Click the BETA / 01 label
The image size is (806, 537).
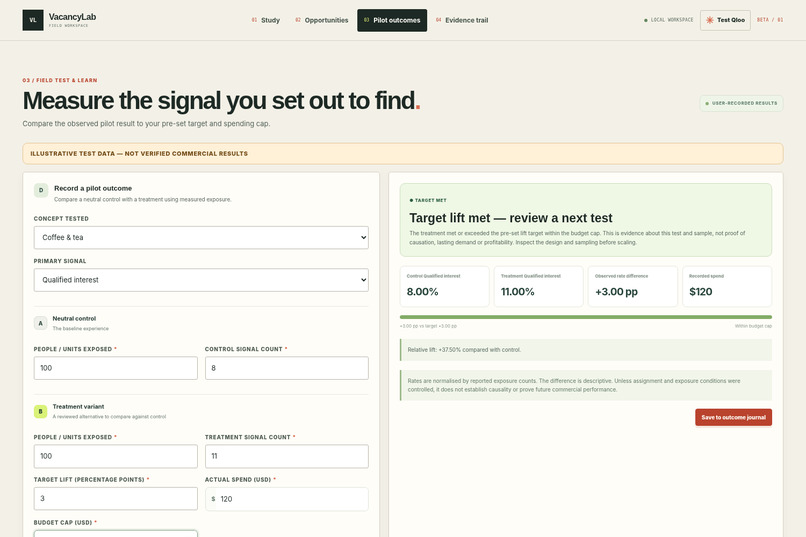[770, 20]
